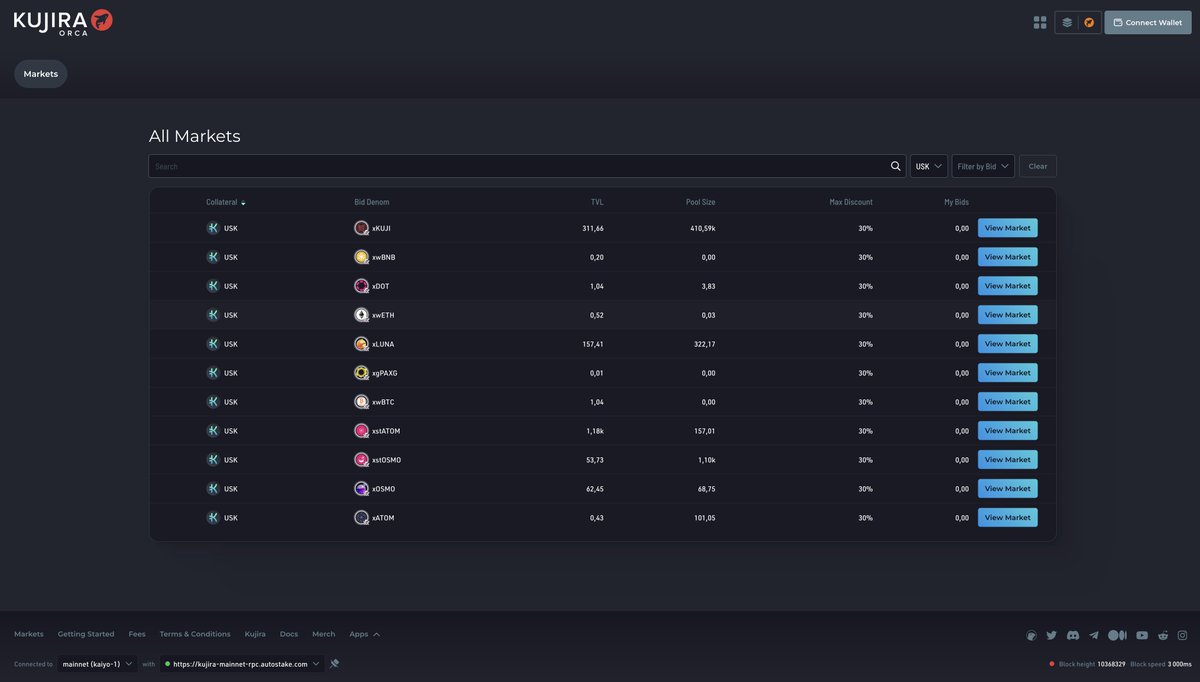Open the Discord link in footer
Image resolution: width=1200 pixels, height=682 pixels.
[x=1073, y=635]
